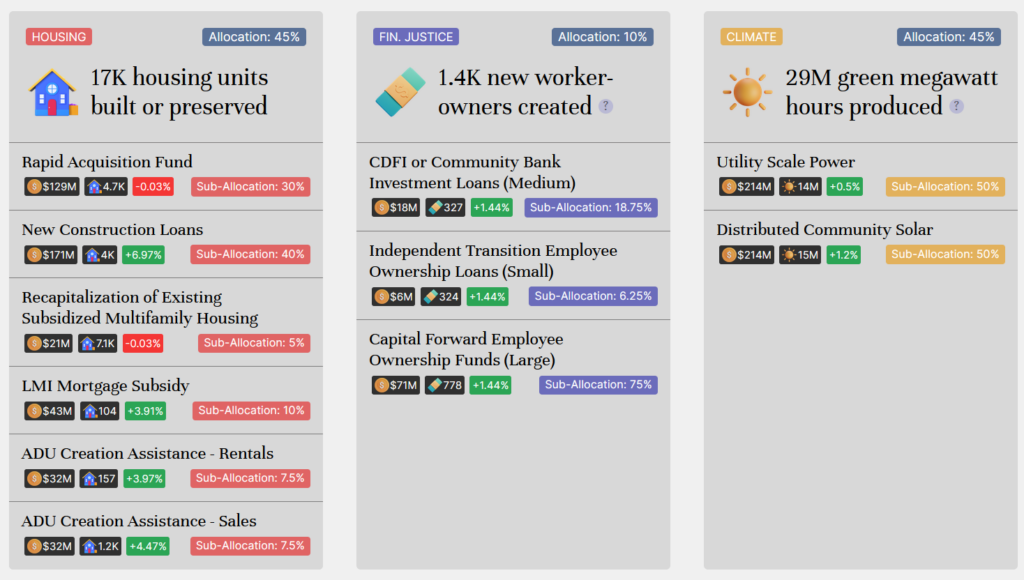
Task: Click Sub-Allocation: 50% on Distributed Community Solar
Action: tap(945, 254)
